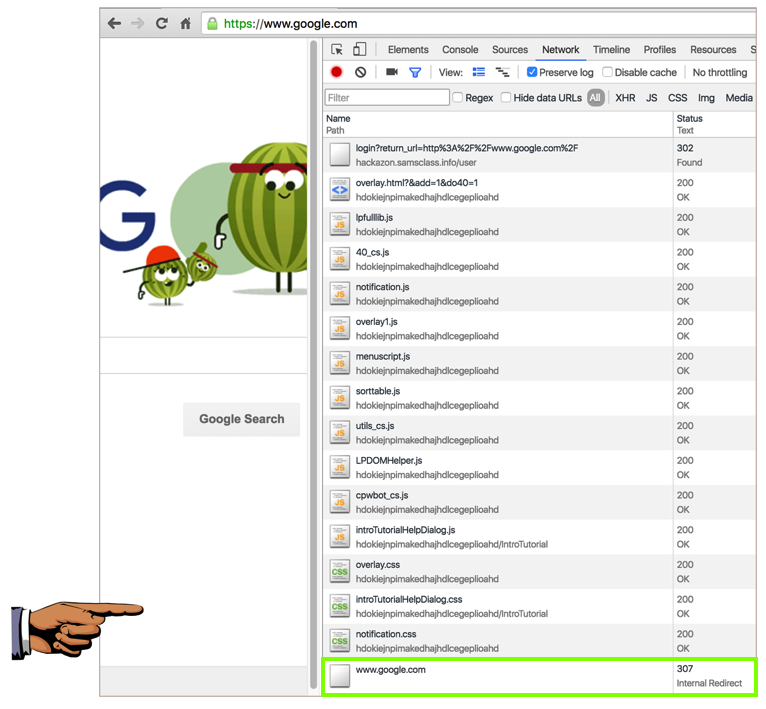The height and width of the screenshot is (709, 766).
Task: Open the Elements tab
Action: pos(408,50)
